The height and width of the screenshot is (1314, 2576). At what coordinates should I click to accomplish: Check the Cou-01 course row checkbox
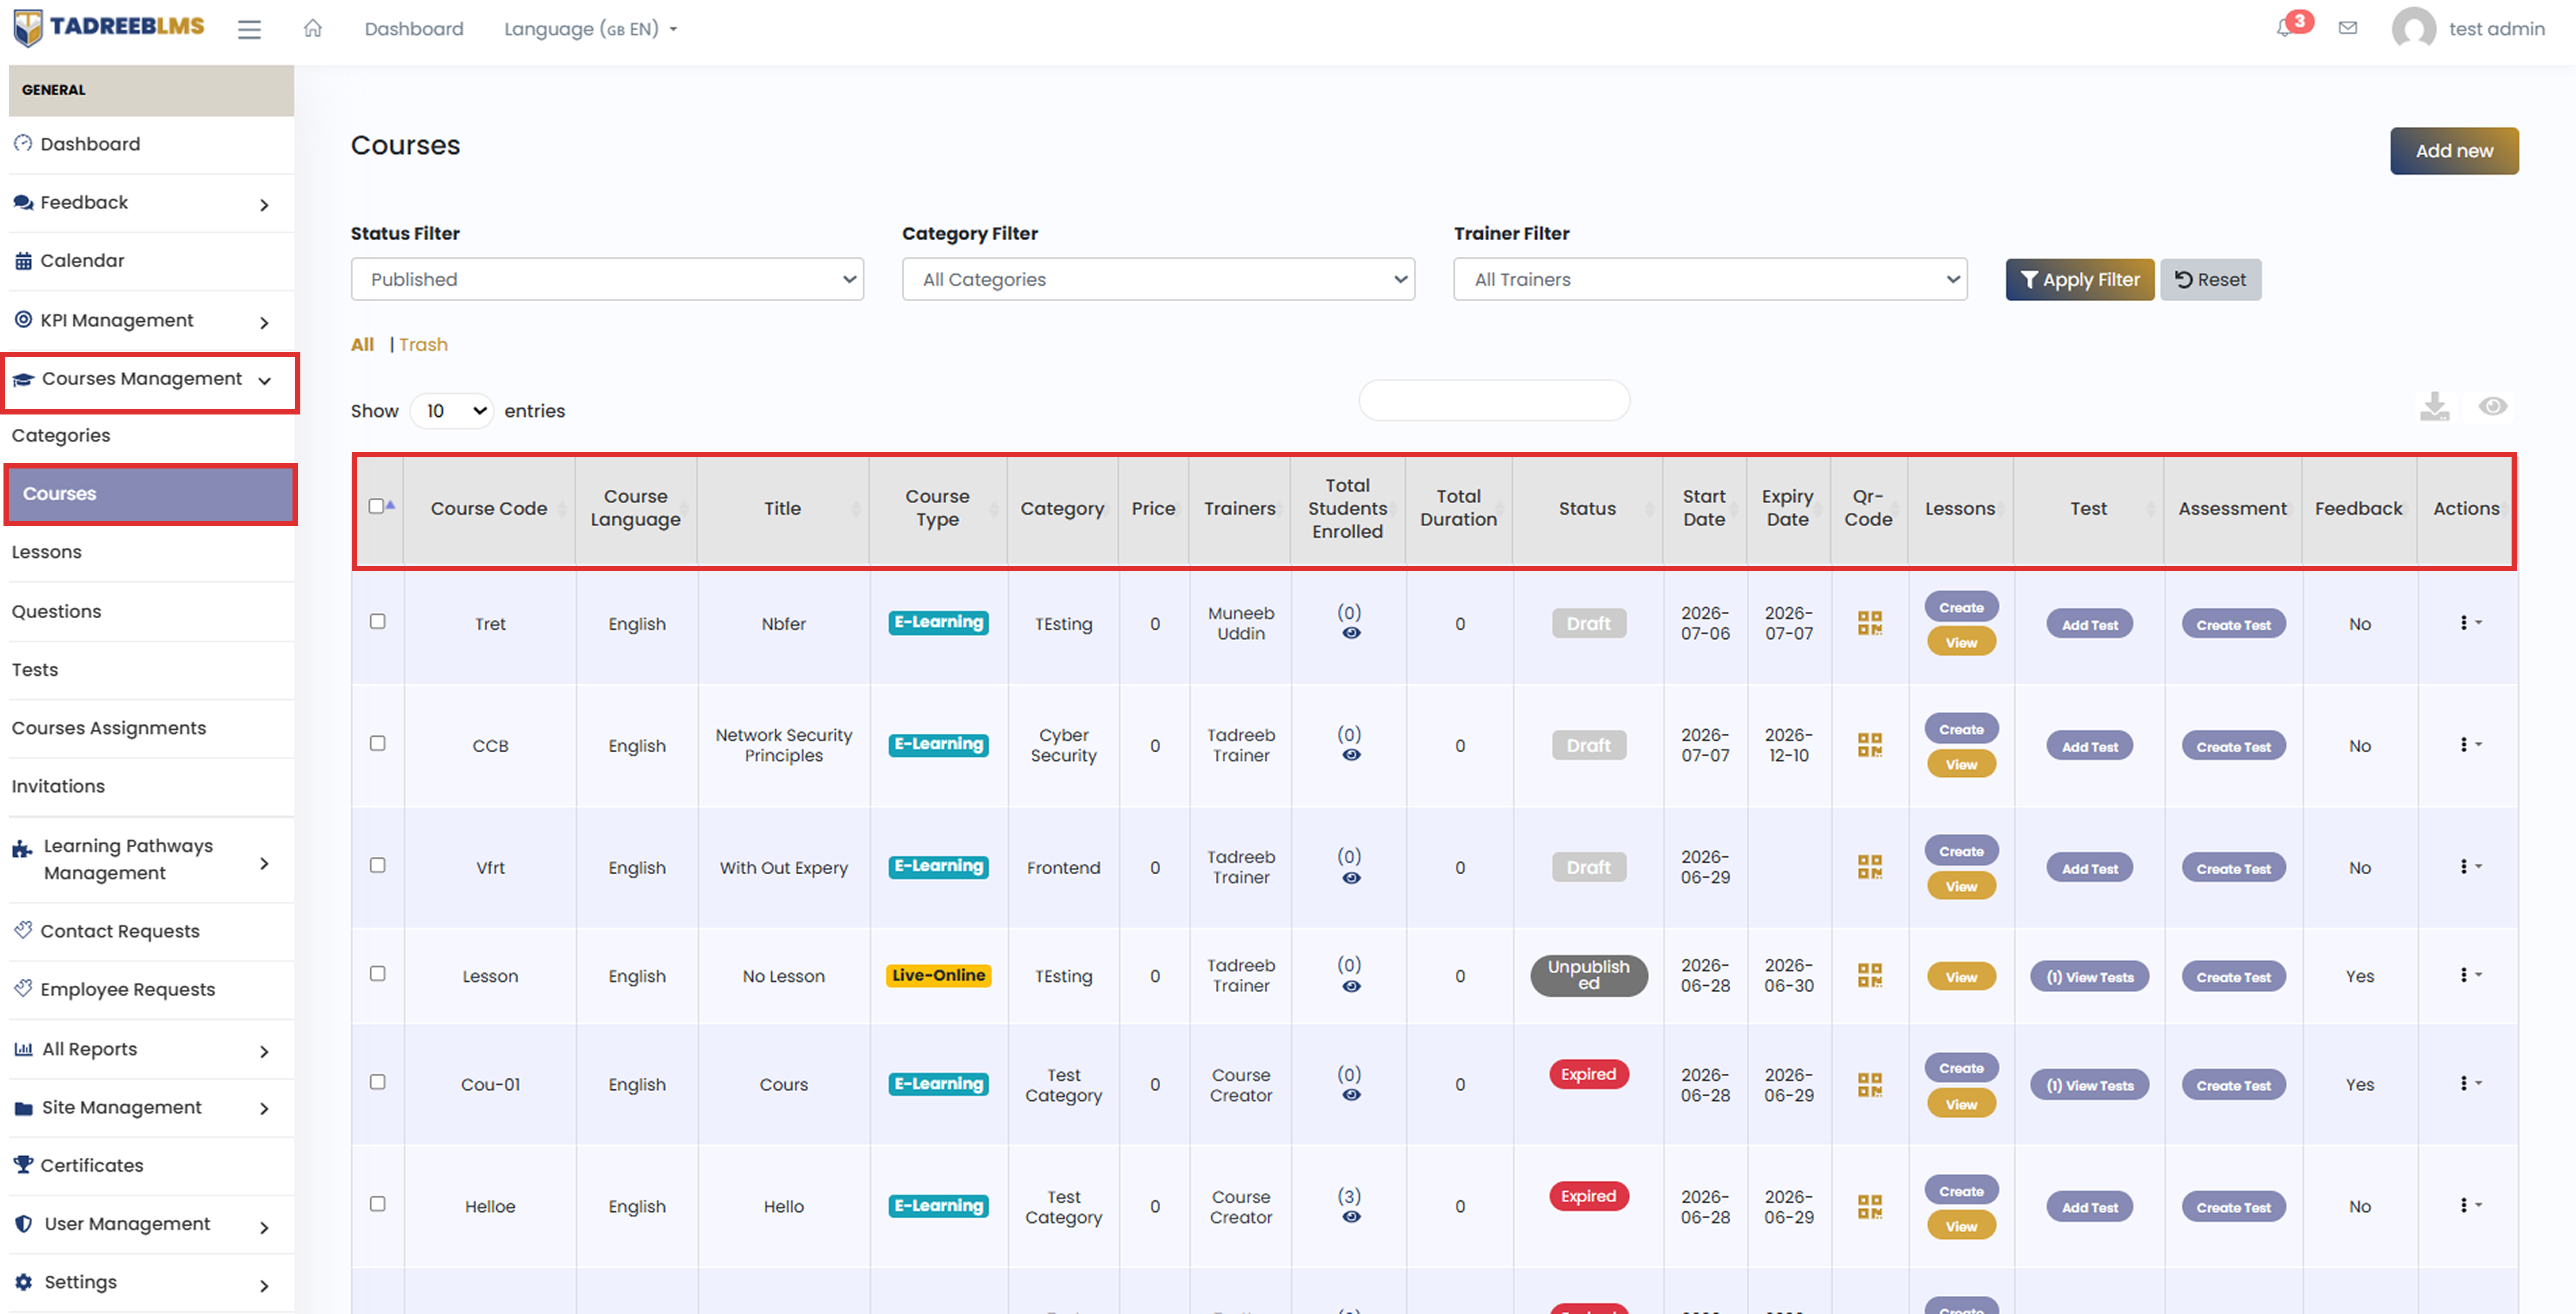(377, 1082)
